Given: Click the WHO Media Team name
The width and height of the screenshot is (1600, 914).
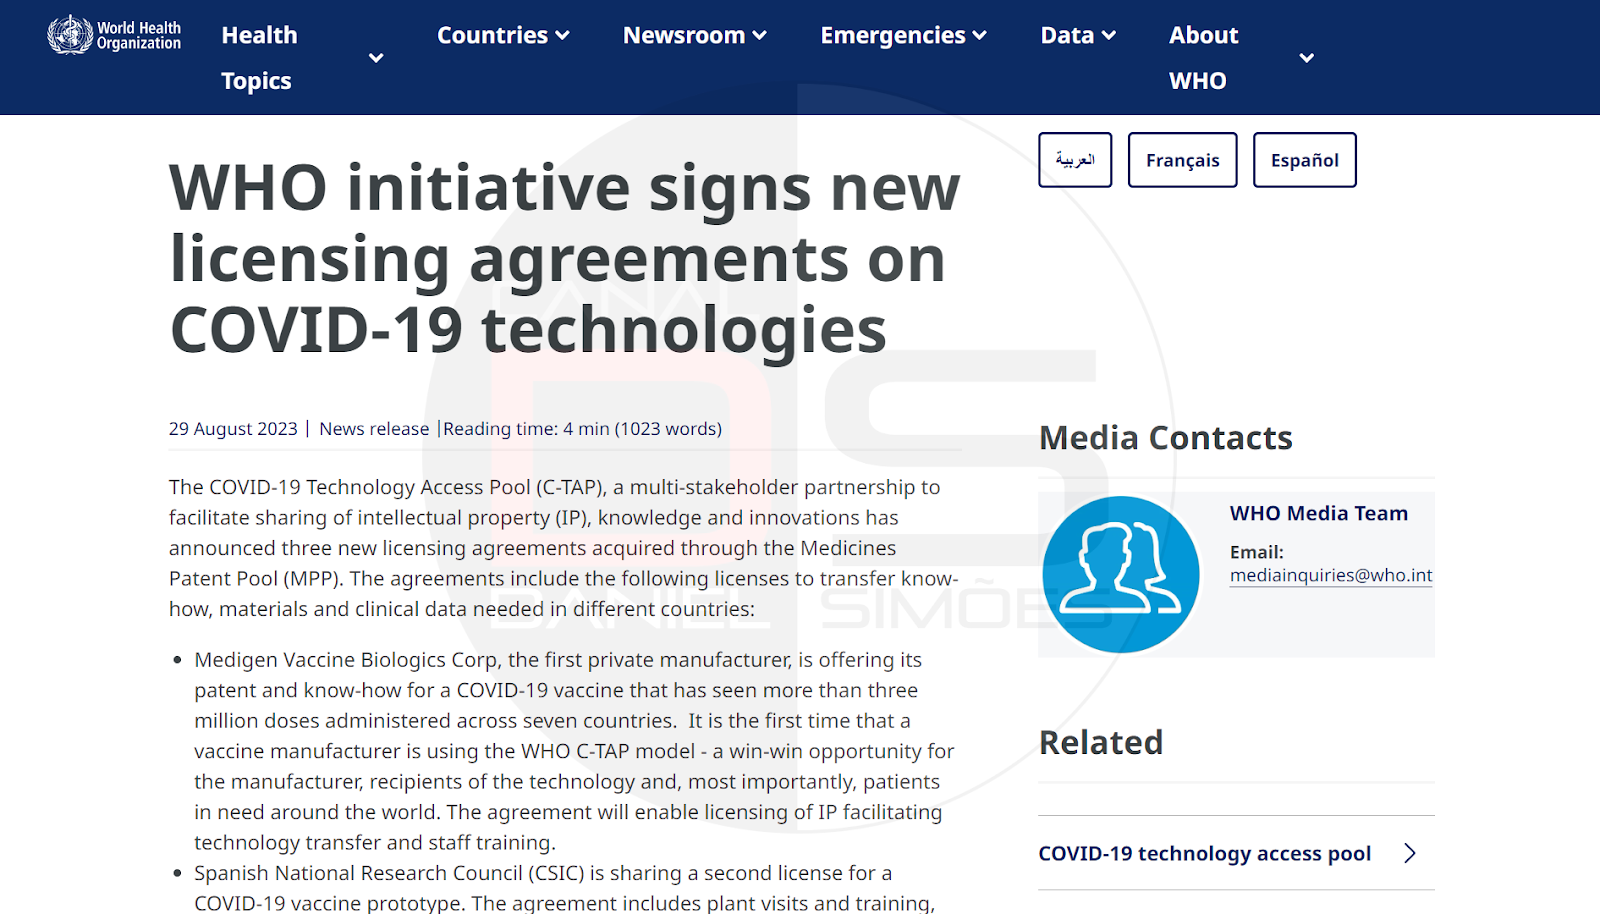Looking at the screenshot, I should (1318, 513).
